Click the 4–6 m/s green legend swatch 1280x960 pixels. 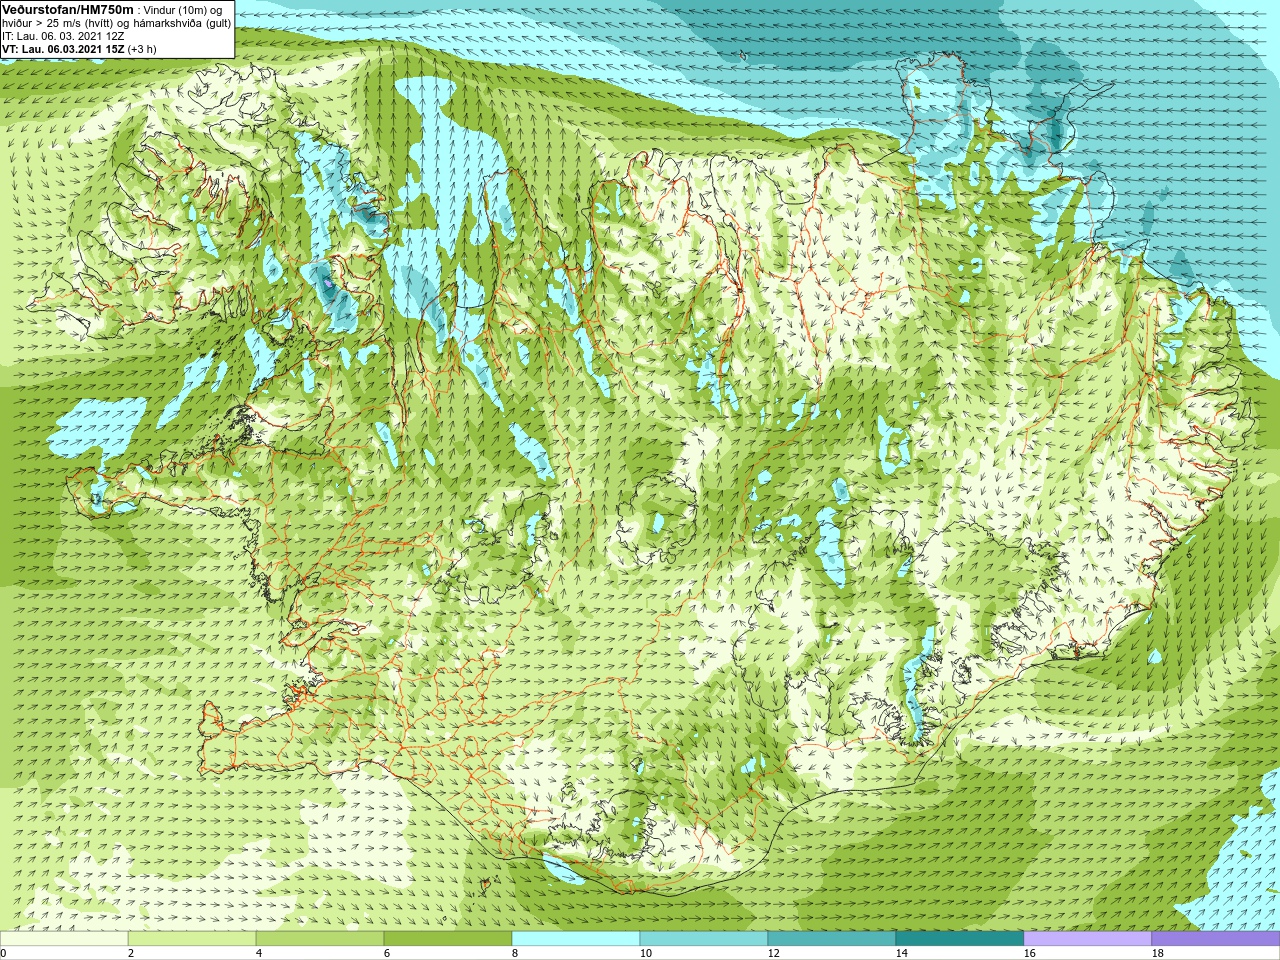[320, 939]
